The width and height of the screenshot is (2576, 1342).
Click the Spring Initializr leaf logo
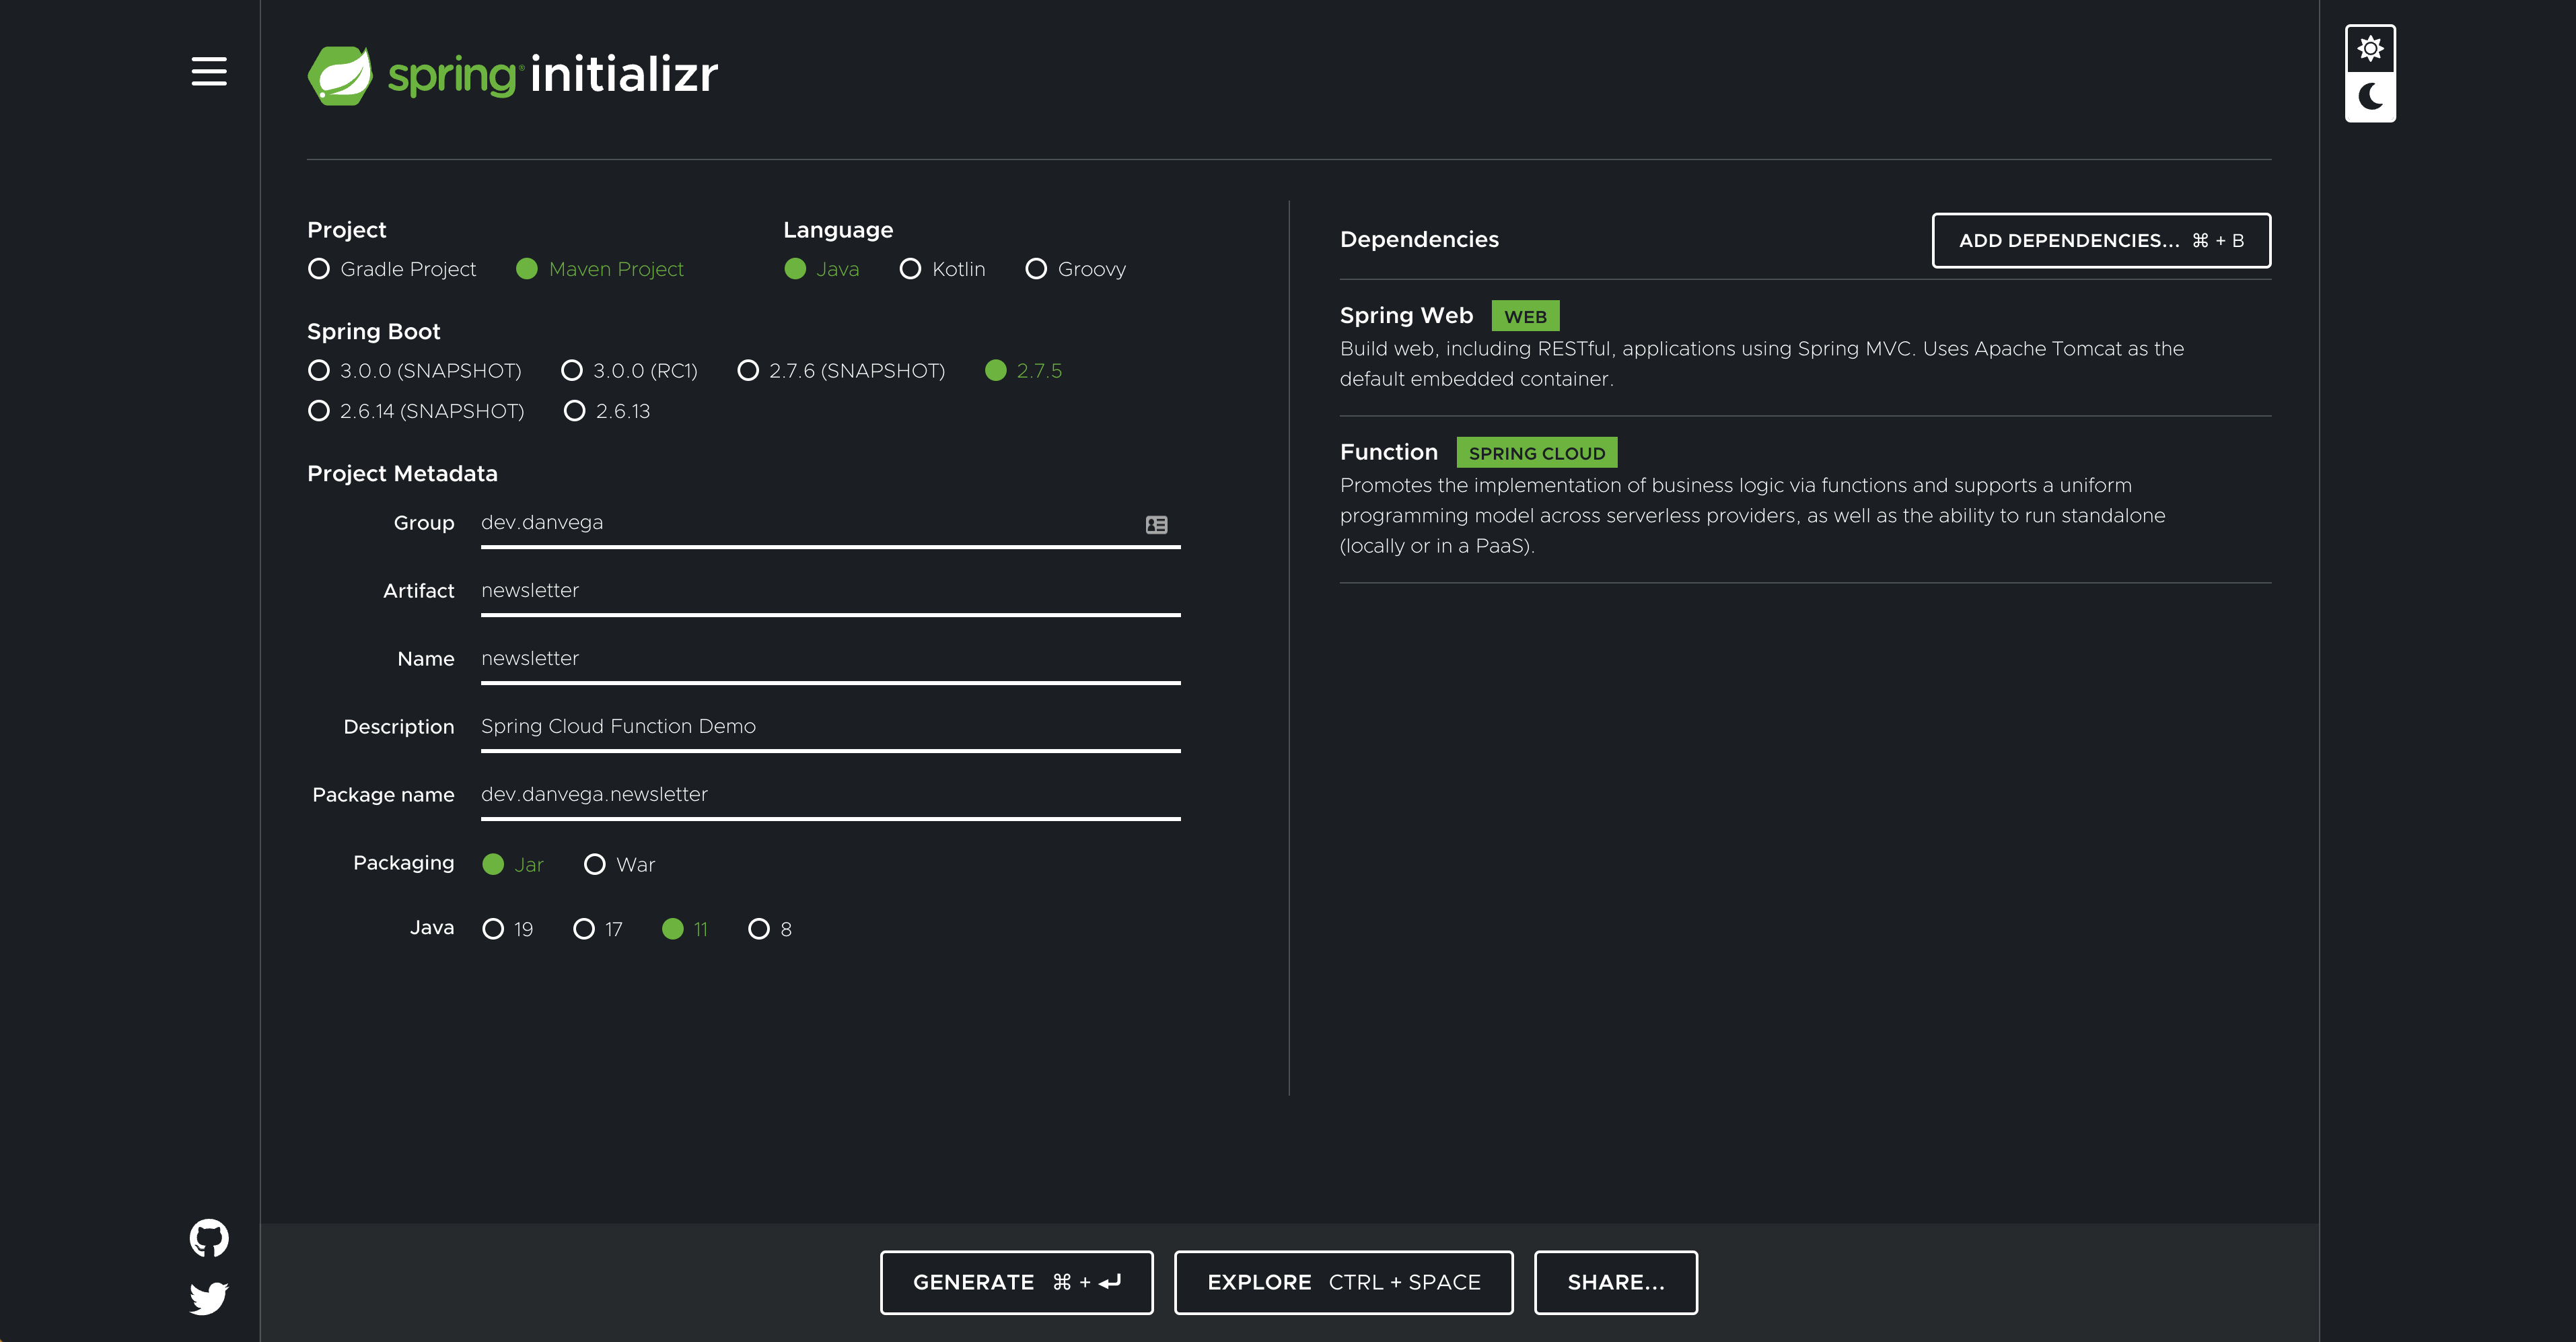pyautogui.click(x=340, y=75)
